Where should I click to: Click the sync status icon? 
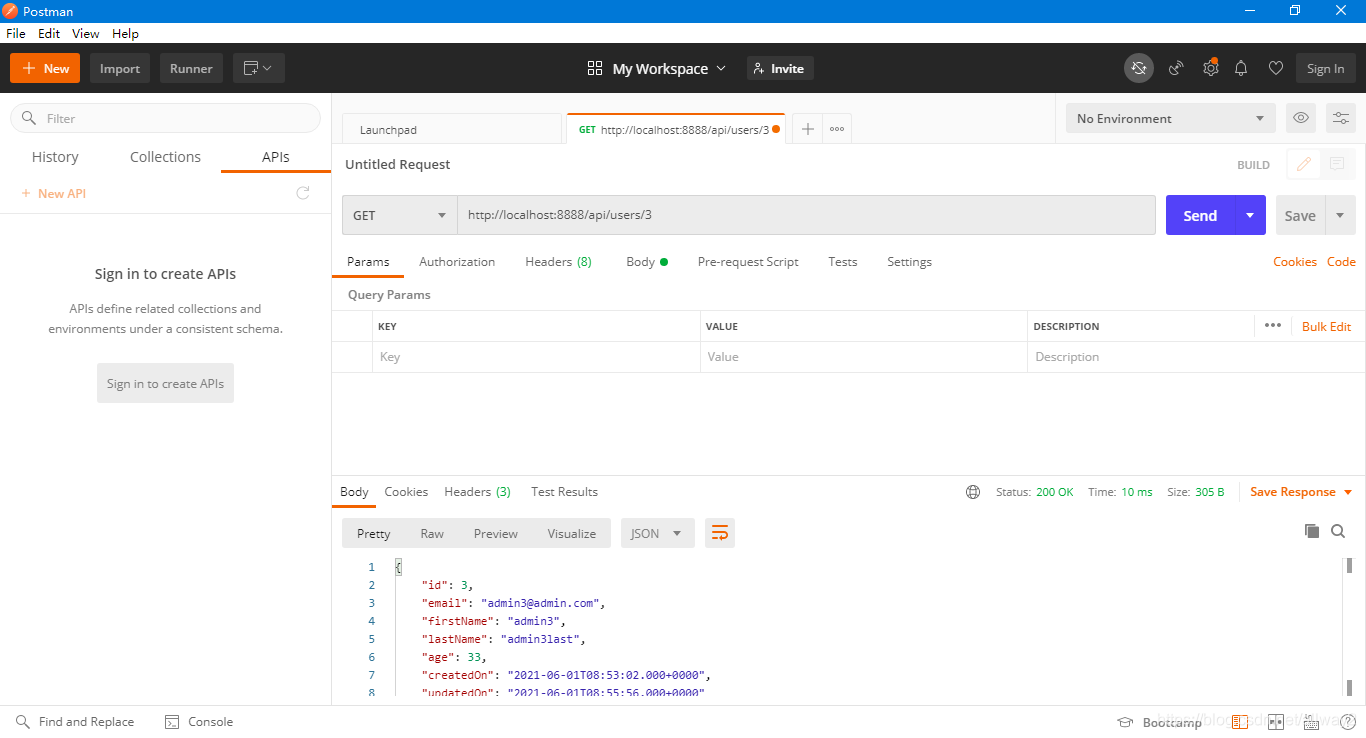(1138, 68)
